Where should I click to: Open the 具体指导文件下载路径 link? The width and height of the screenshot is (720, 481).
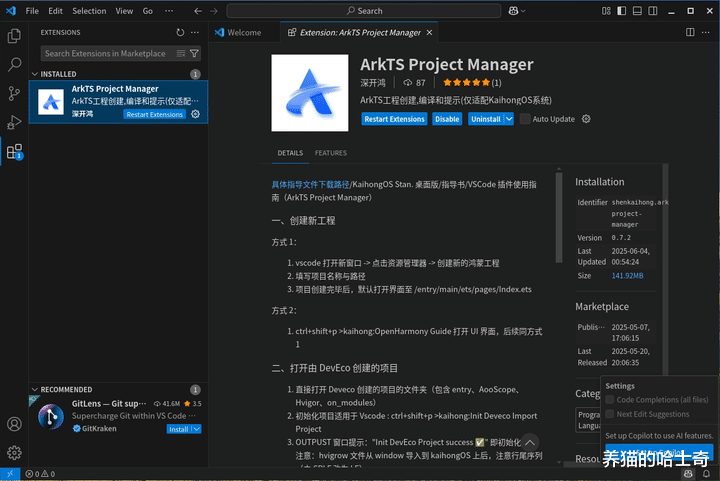(x=310, y=185)
